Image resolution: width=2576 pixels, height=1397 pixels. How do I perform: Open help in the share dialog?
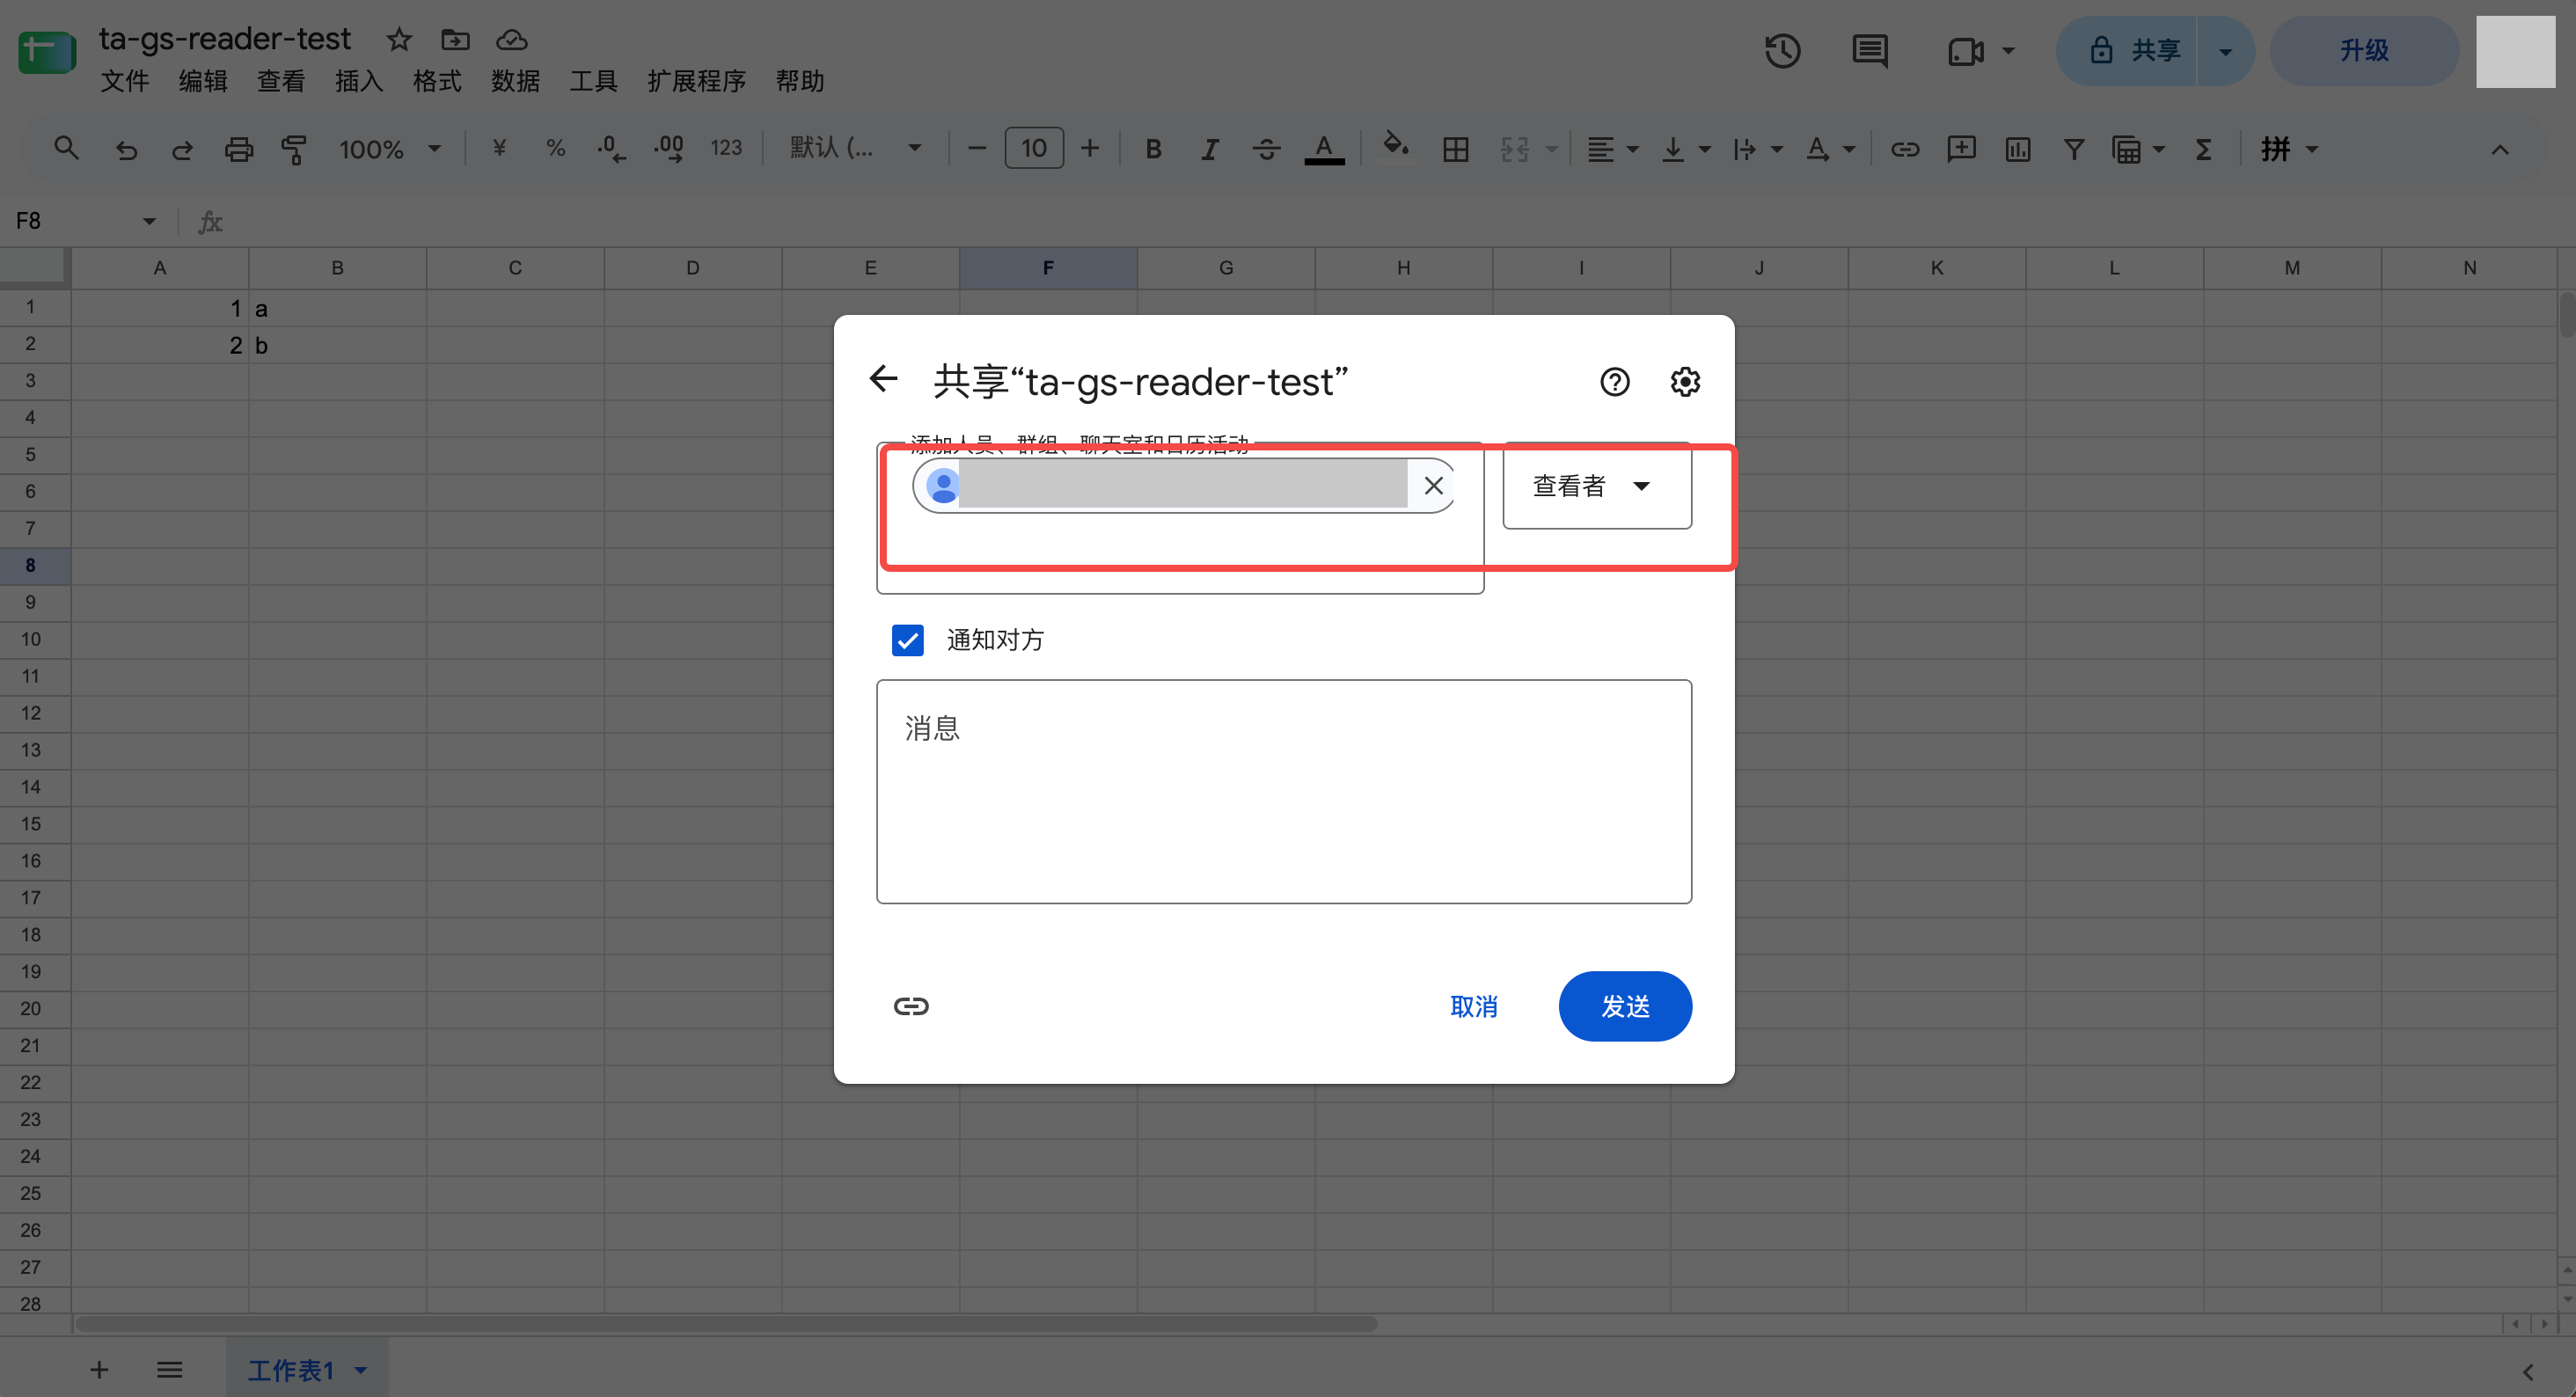tap(1614, 382)
